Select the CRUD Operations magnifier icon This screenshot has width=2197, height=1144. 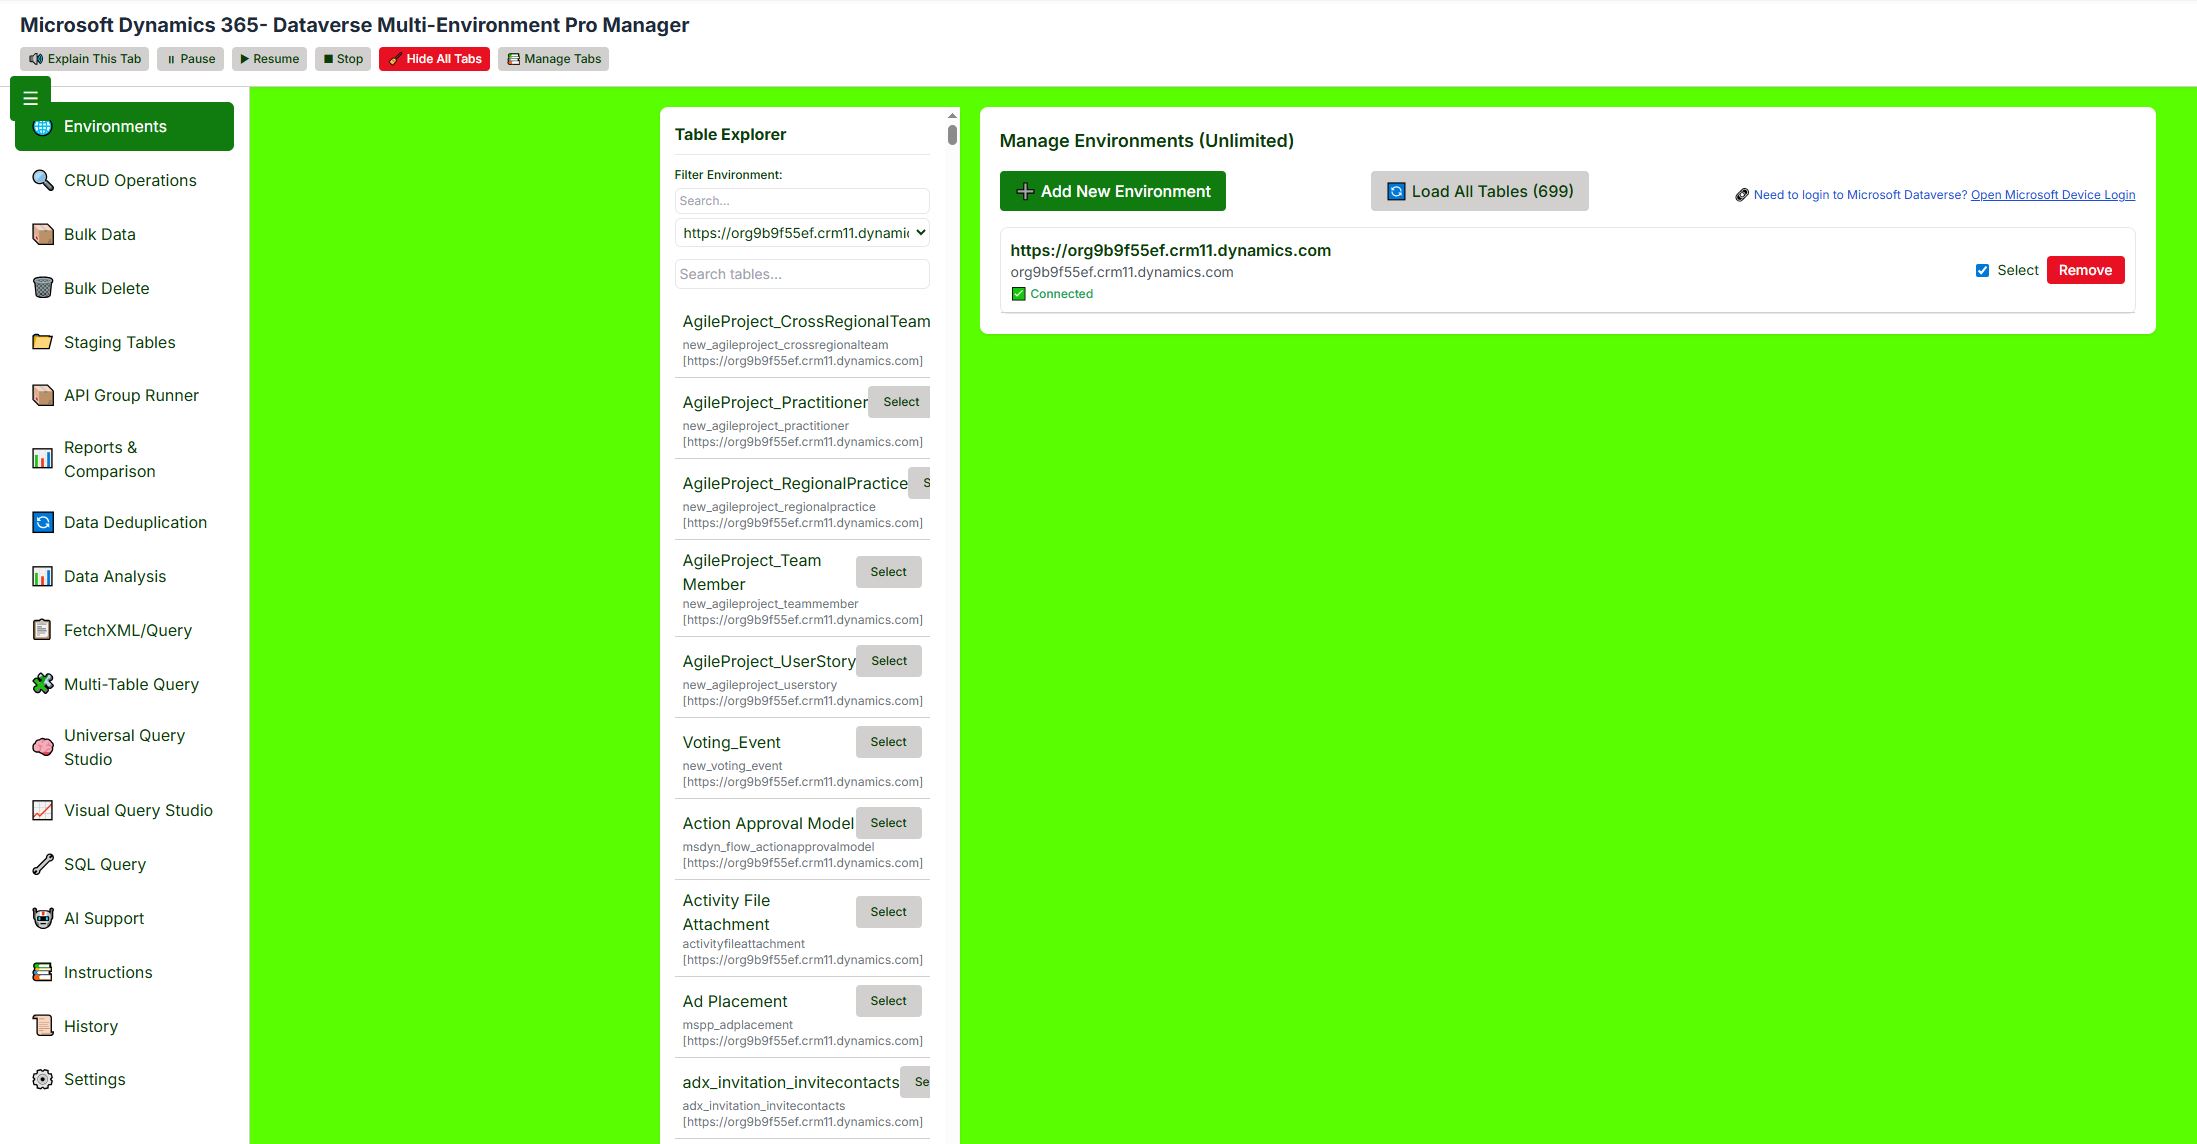[41, 180]
